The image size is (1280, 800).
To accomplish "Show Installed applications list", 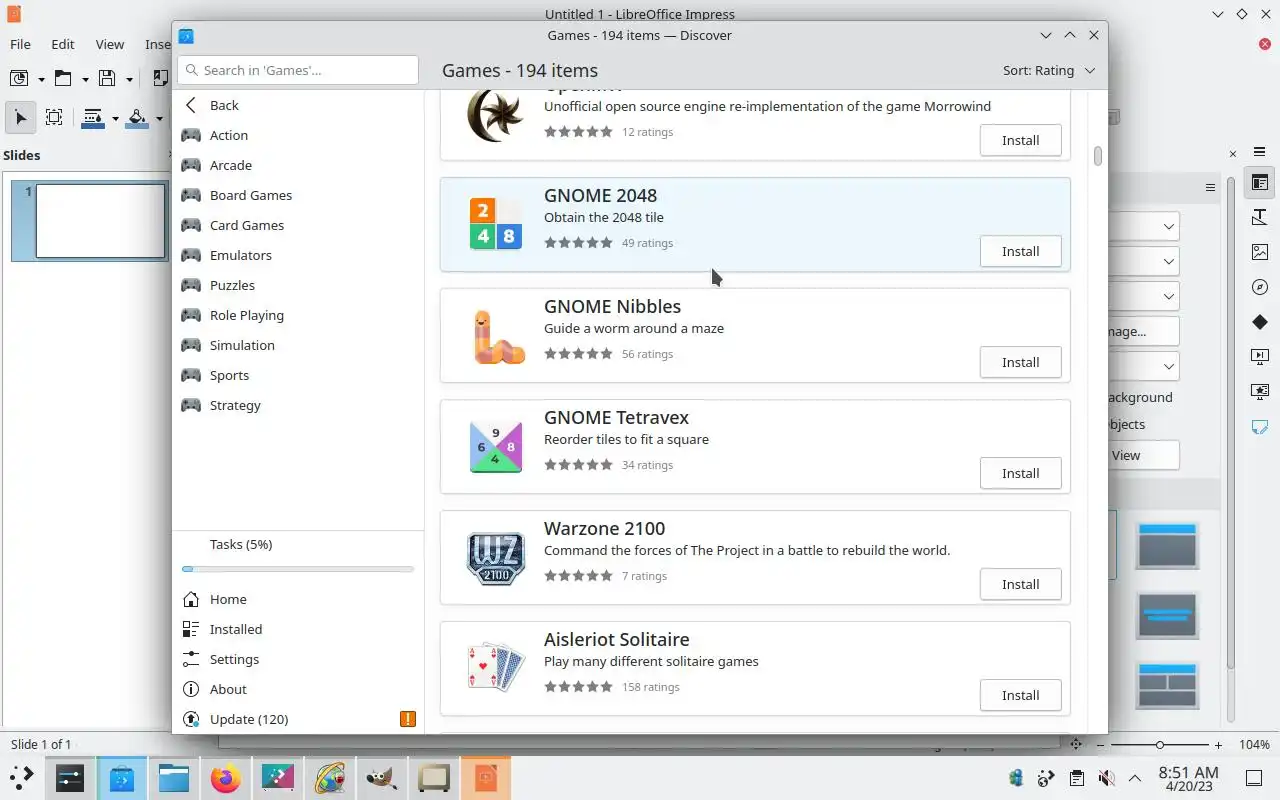I will (x=298, y=629).
